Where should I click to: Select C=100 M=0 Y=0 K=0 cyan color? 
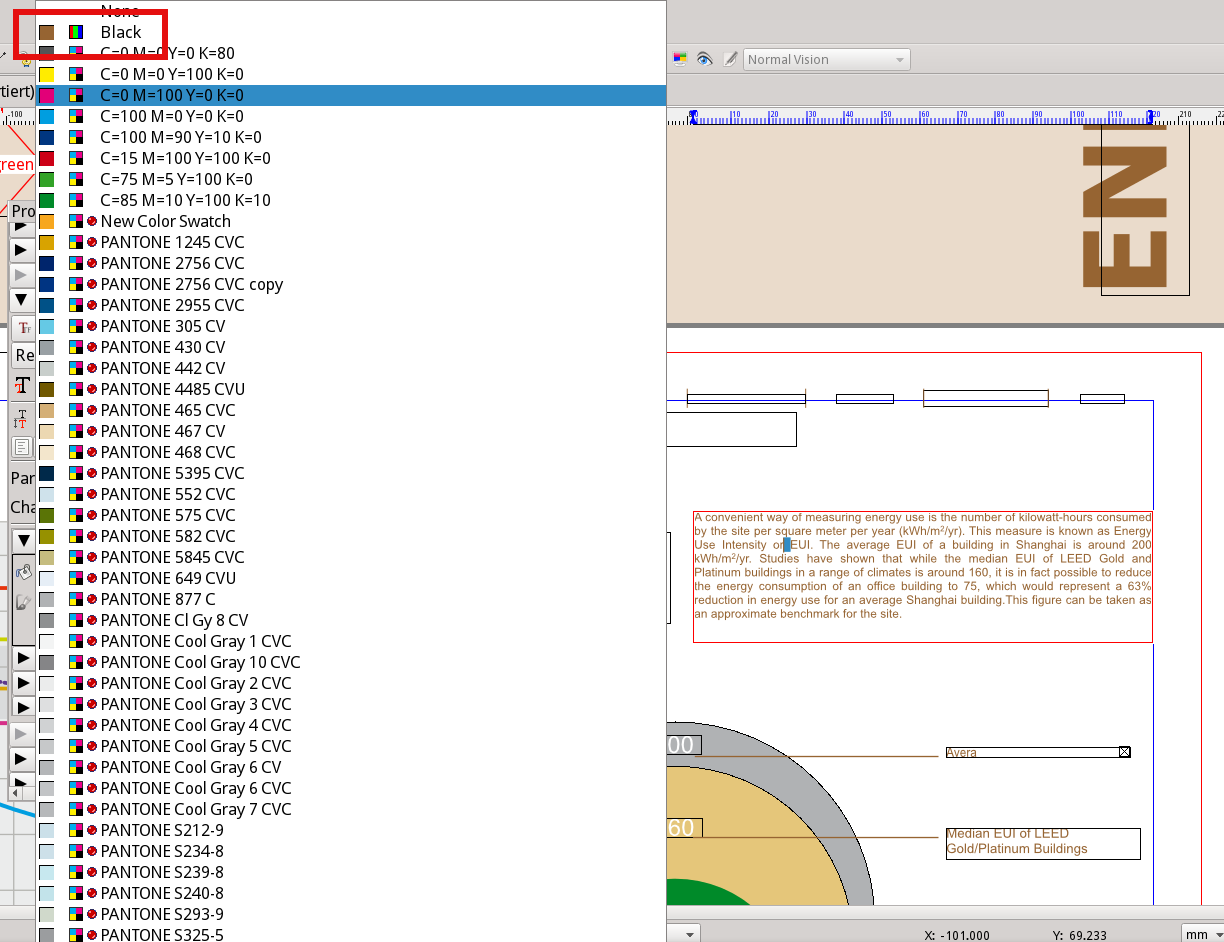point(171,116)
